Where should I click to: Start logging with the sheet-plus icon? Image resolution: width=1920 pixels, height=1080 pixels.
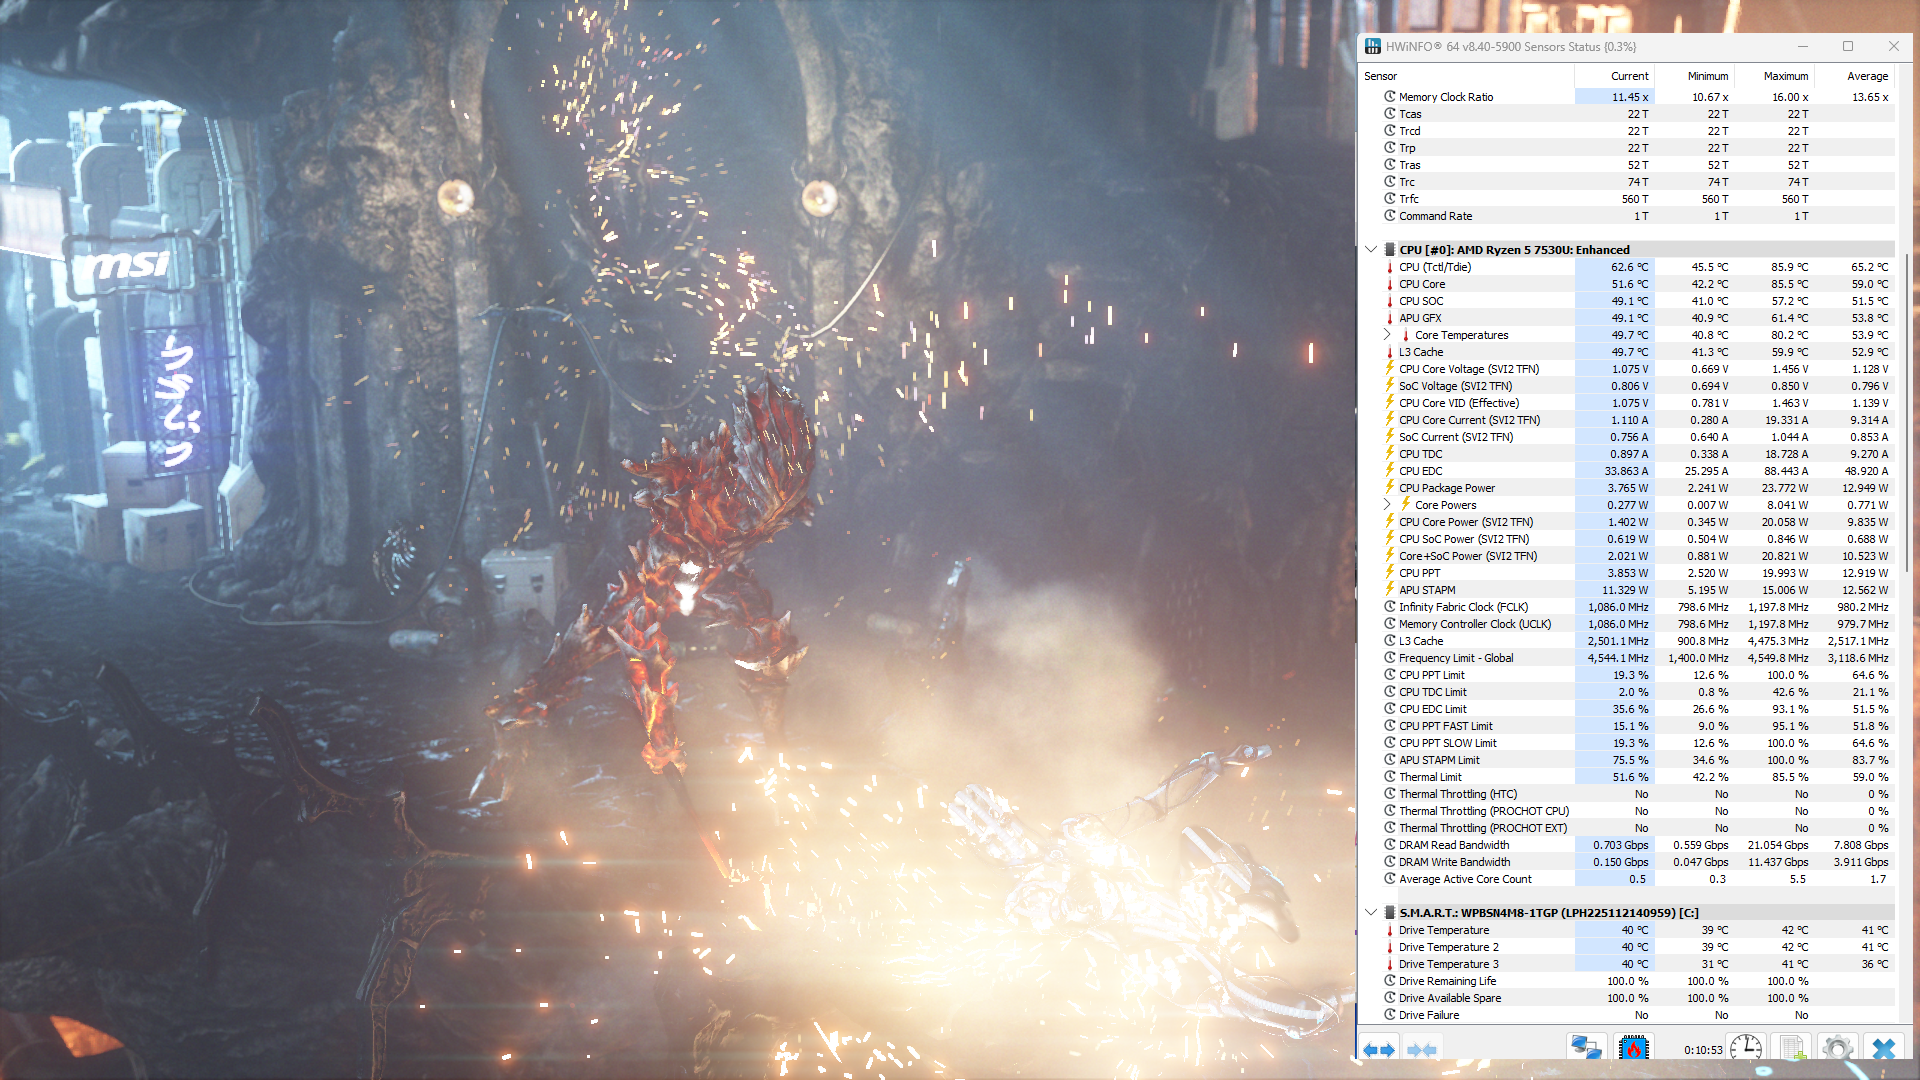(1792, 1048)
